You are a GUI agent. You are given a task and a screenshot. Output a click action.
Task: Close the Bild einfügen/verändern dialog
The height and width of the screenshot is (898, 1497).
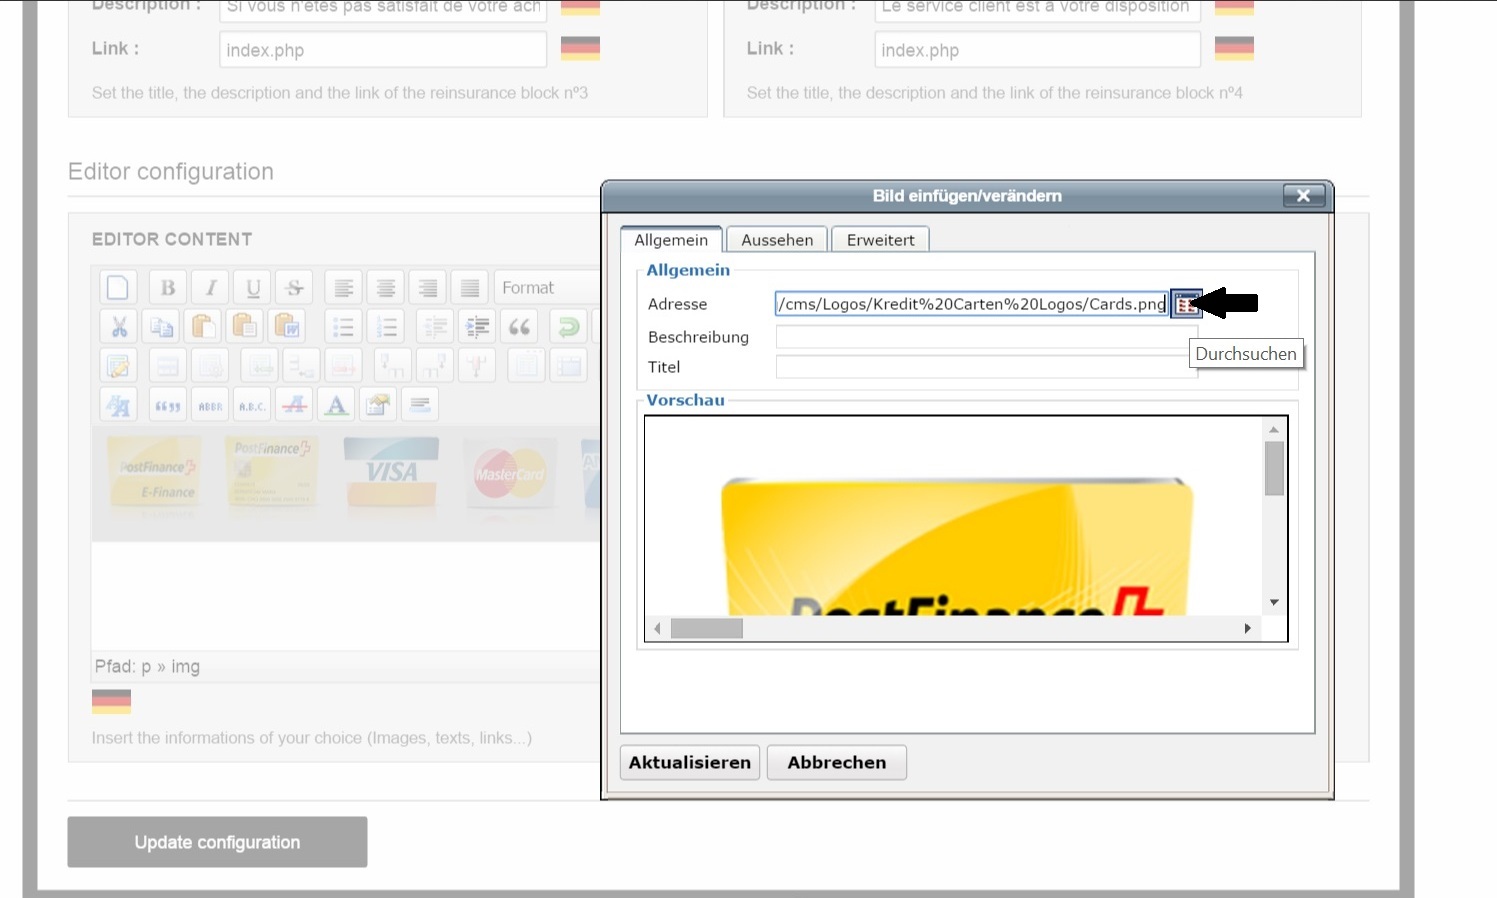(1304, 196)
